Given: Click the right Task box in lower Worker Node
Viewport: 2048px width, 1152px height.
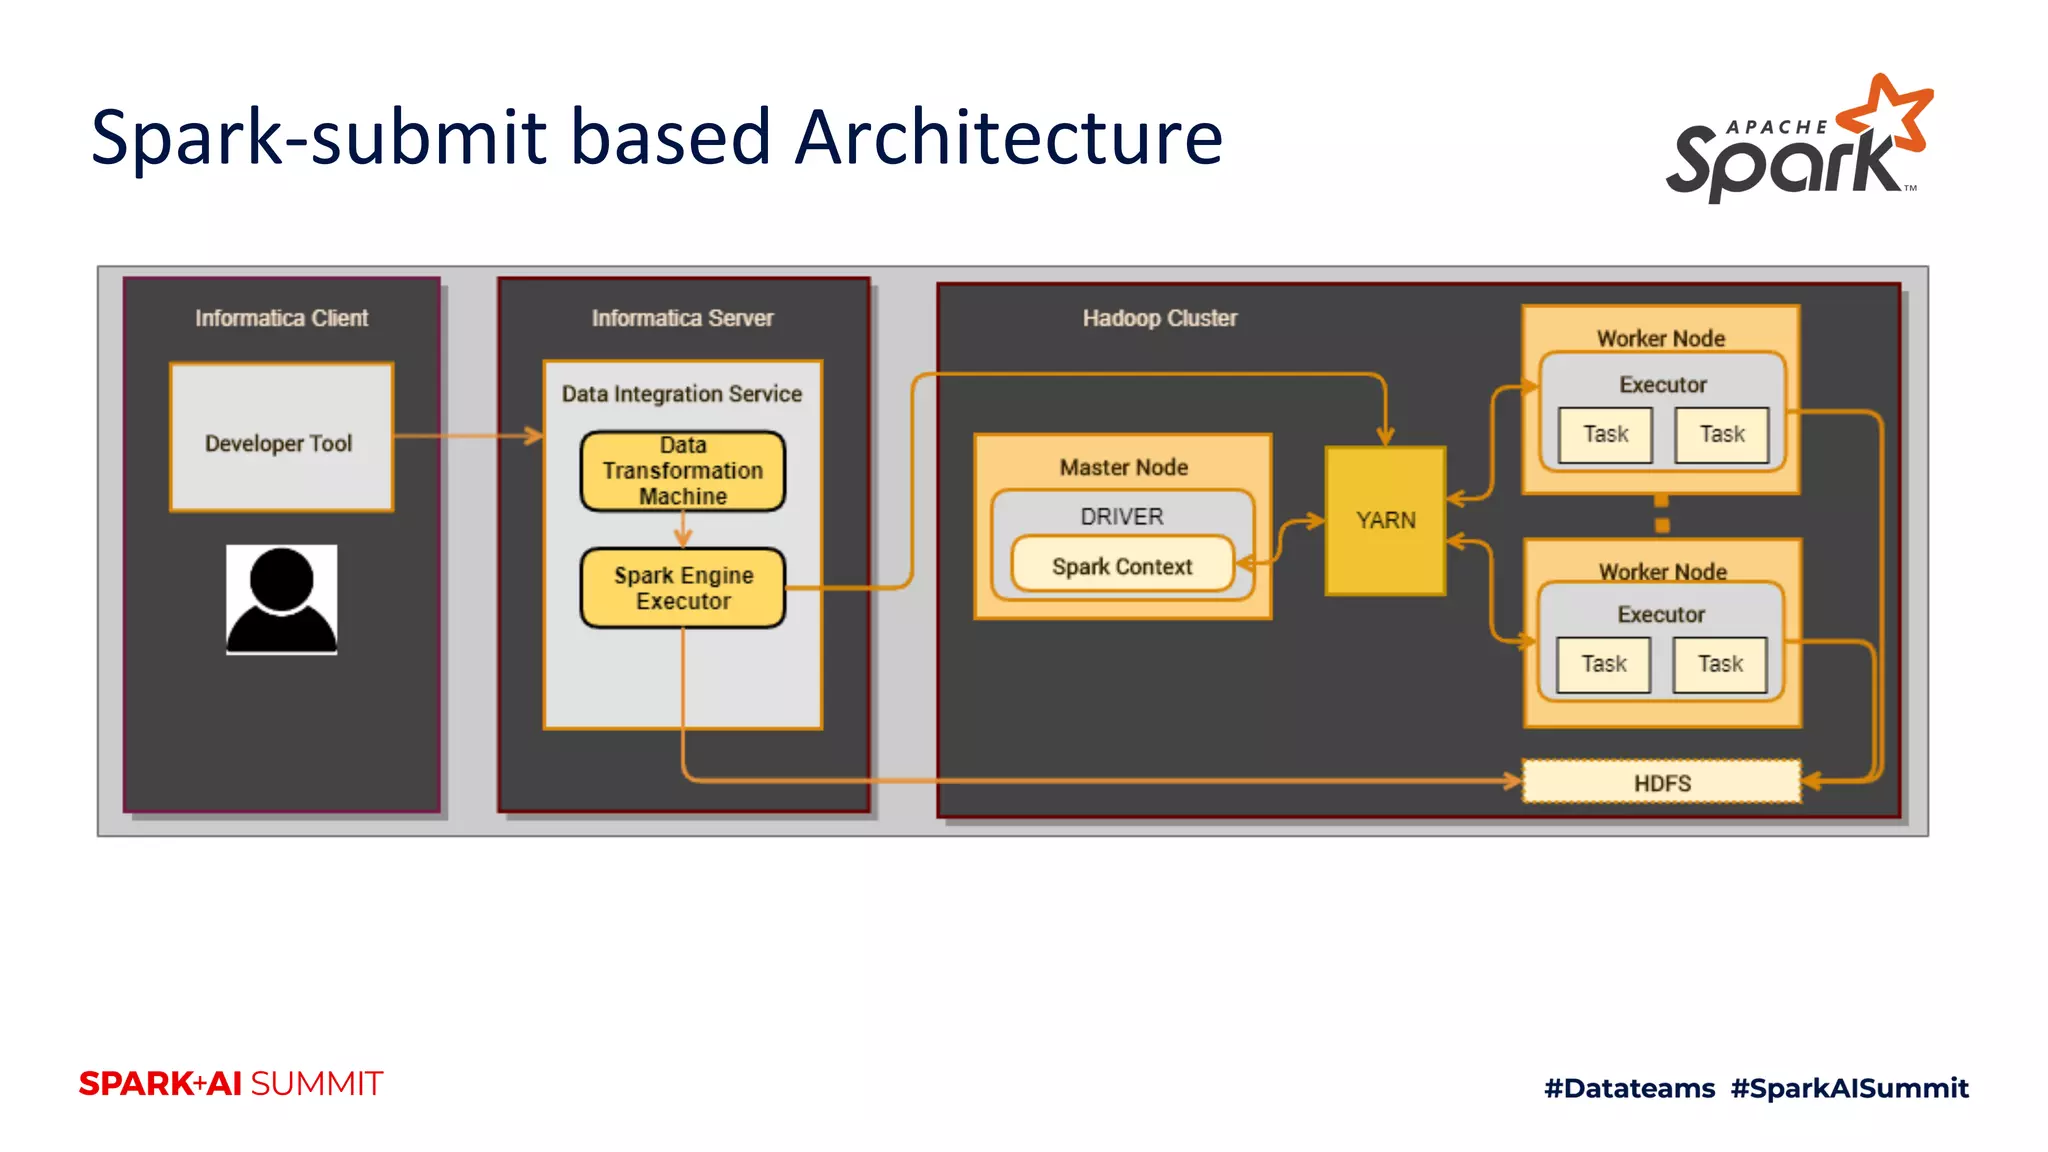Looking at the screenshot, I should tap(1720, 665).
